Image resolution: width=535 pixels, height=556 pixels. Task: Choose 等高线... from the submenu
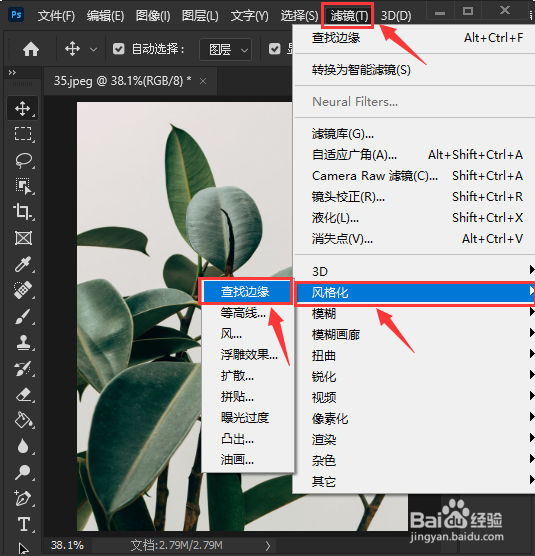[x=248, y=313]
